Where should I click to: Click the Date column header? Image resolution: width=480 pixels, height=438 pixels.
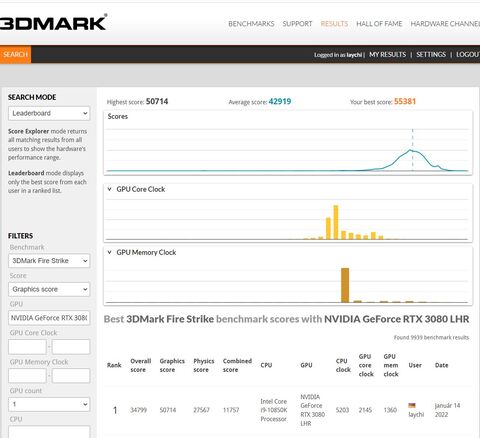point(441,365)
